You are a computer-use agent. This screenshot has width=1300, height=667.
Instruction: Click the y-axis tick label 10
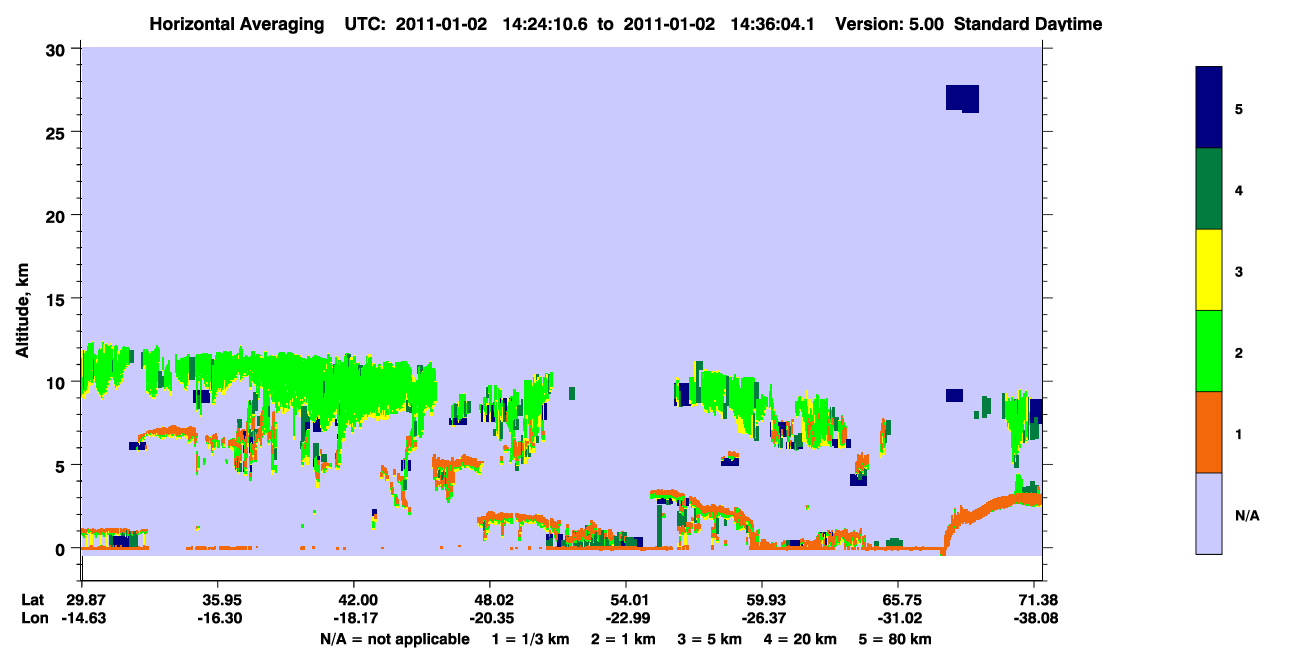pos(56,382)
